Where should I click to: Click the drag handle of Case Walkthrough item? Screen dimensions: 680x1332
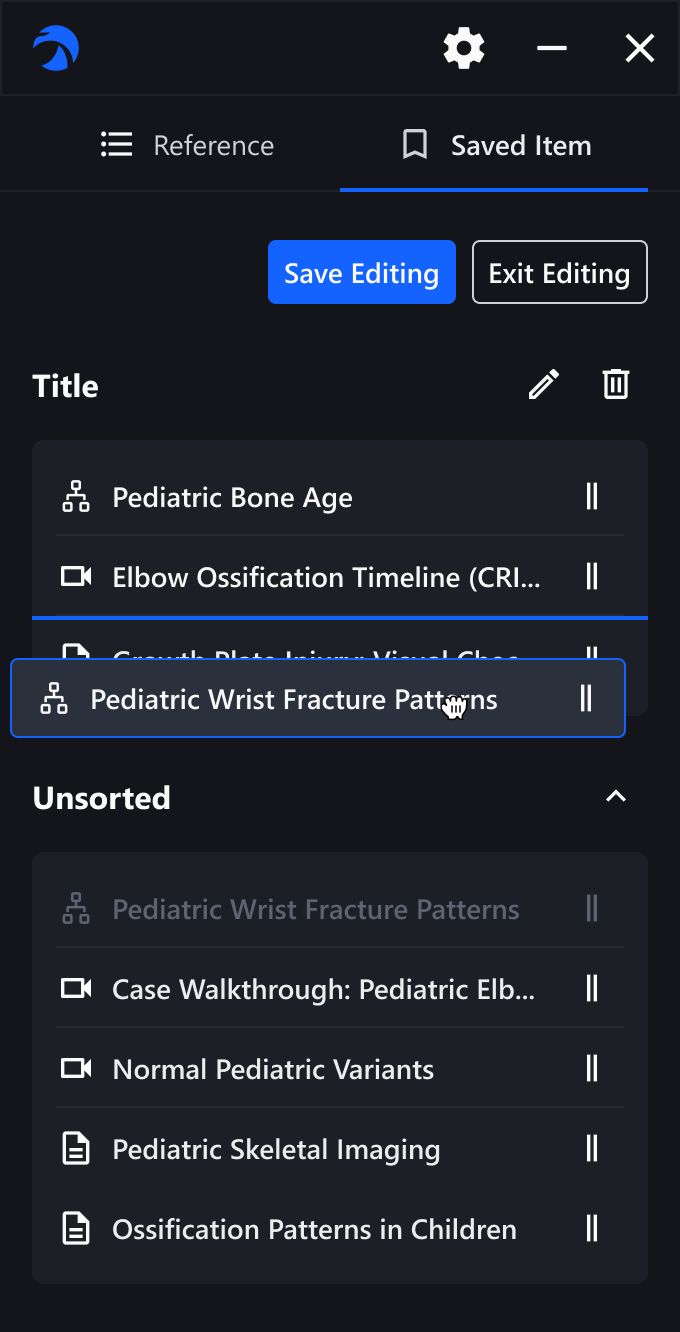pyautogui.click(x=592, y=989)
